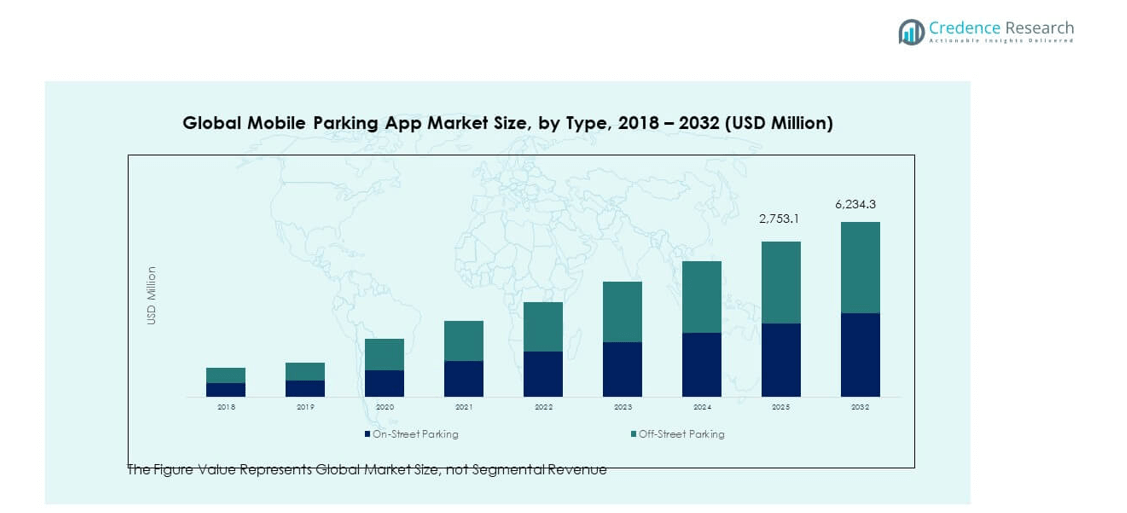
Task: Click the Off-Street Parking legend color square
Action: (633, 434)
